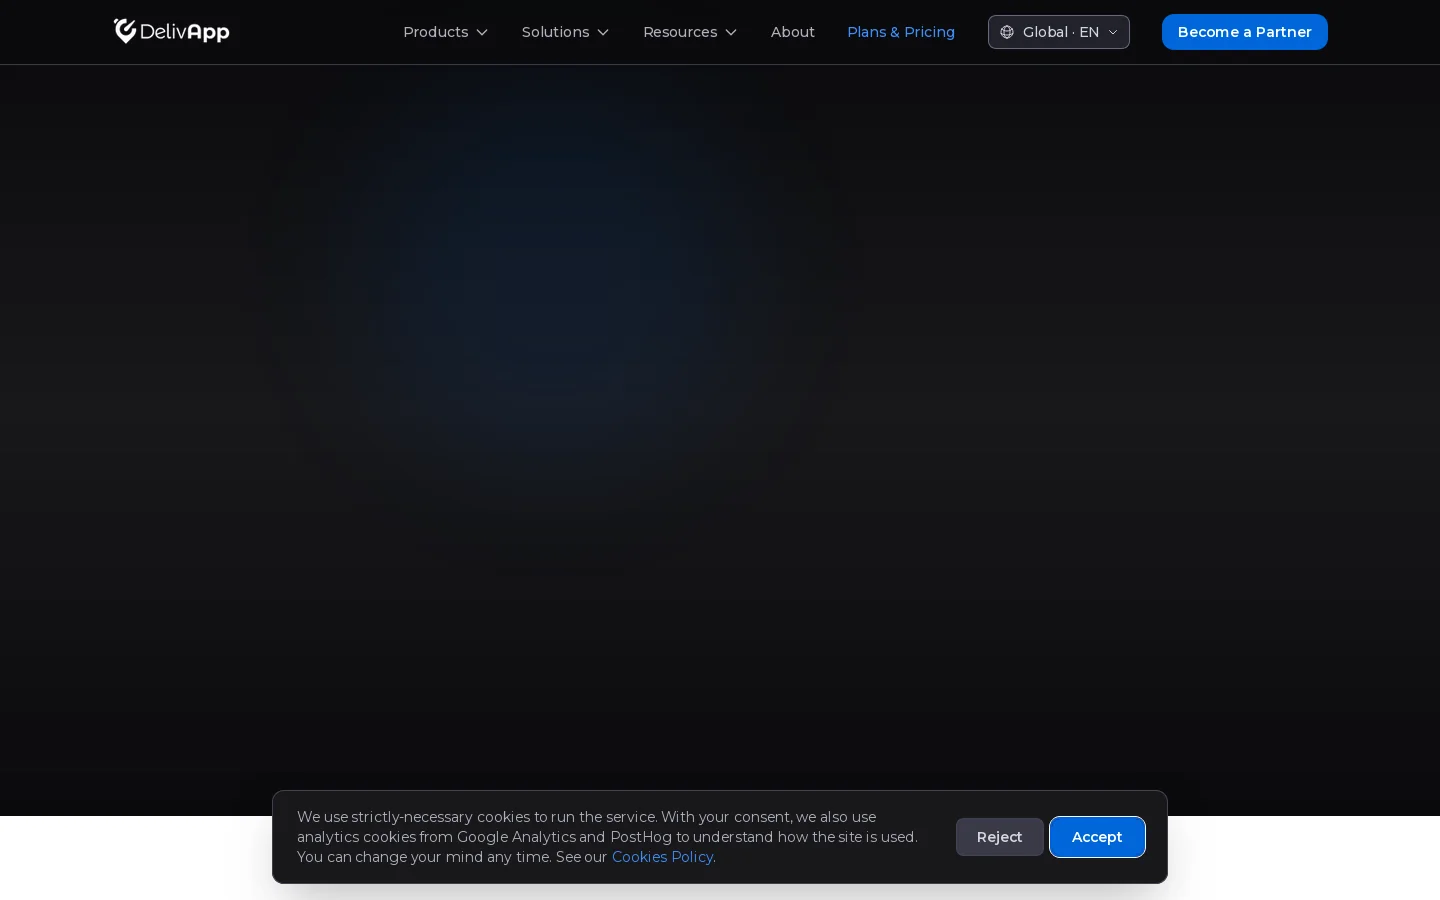Open the Plans & Pricing page
Screen dimensions: 1440x900
coord(901,32)
